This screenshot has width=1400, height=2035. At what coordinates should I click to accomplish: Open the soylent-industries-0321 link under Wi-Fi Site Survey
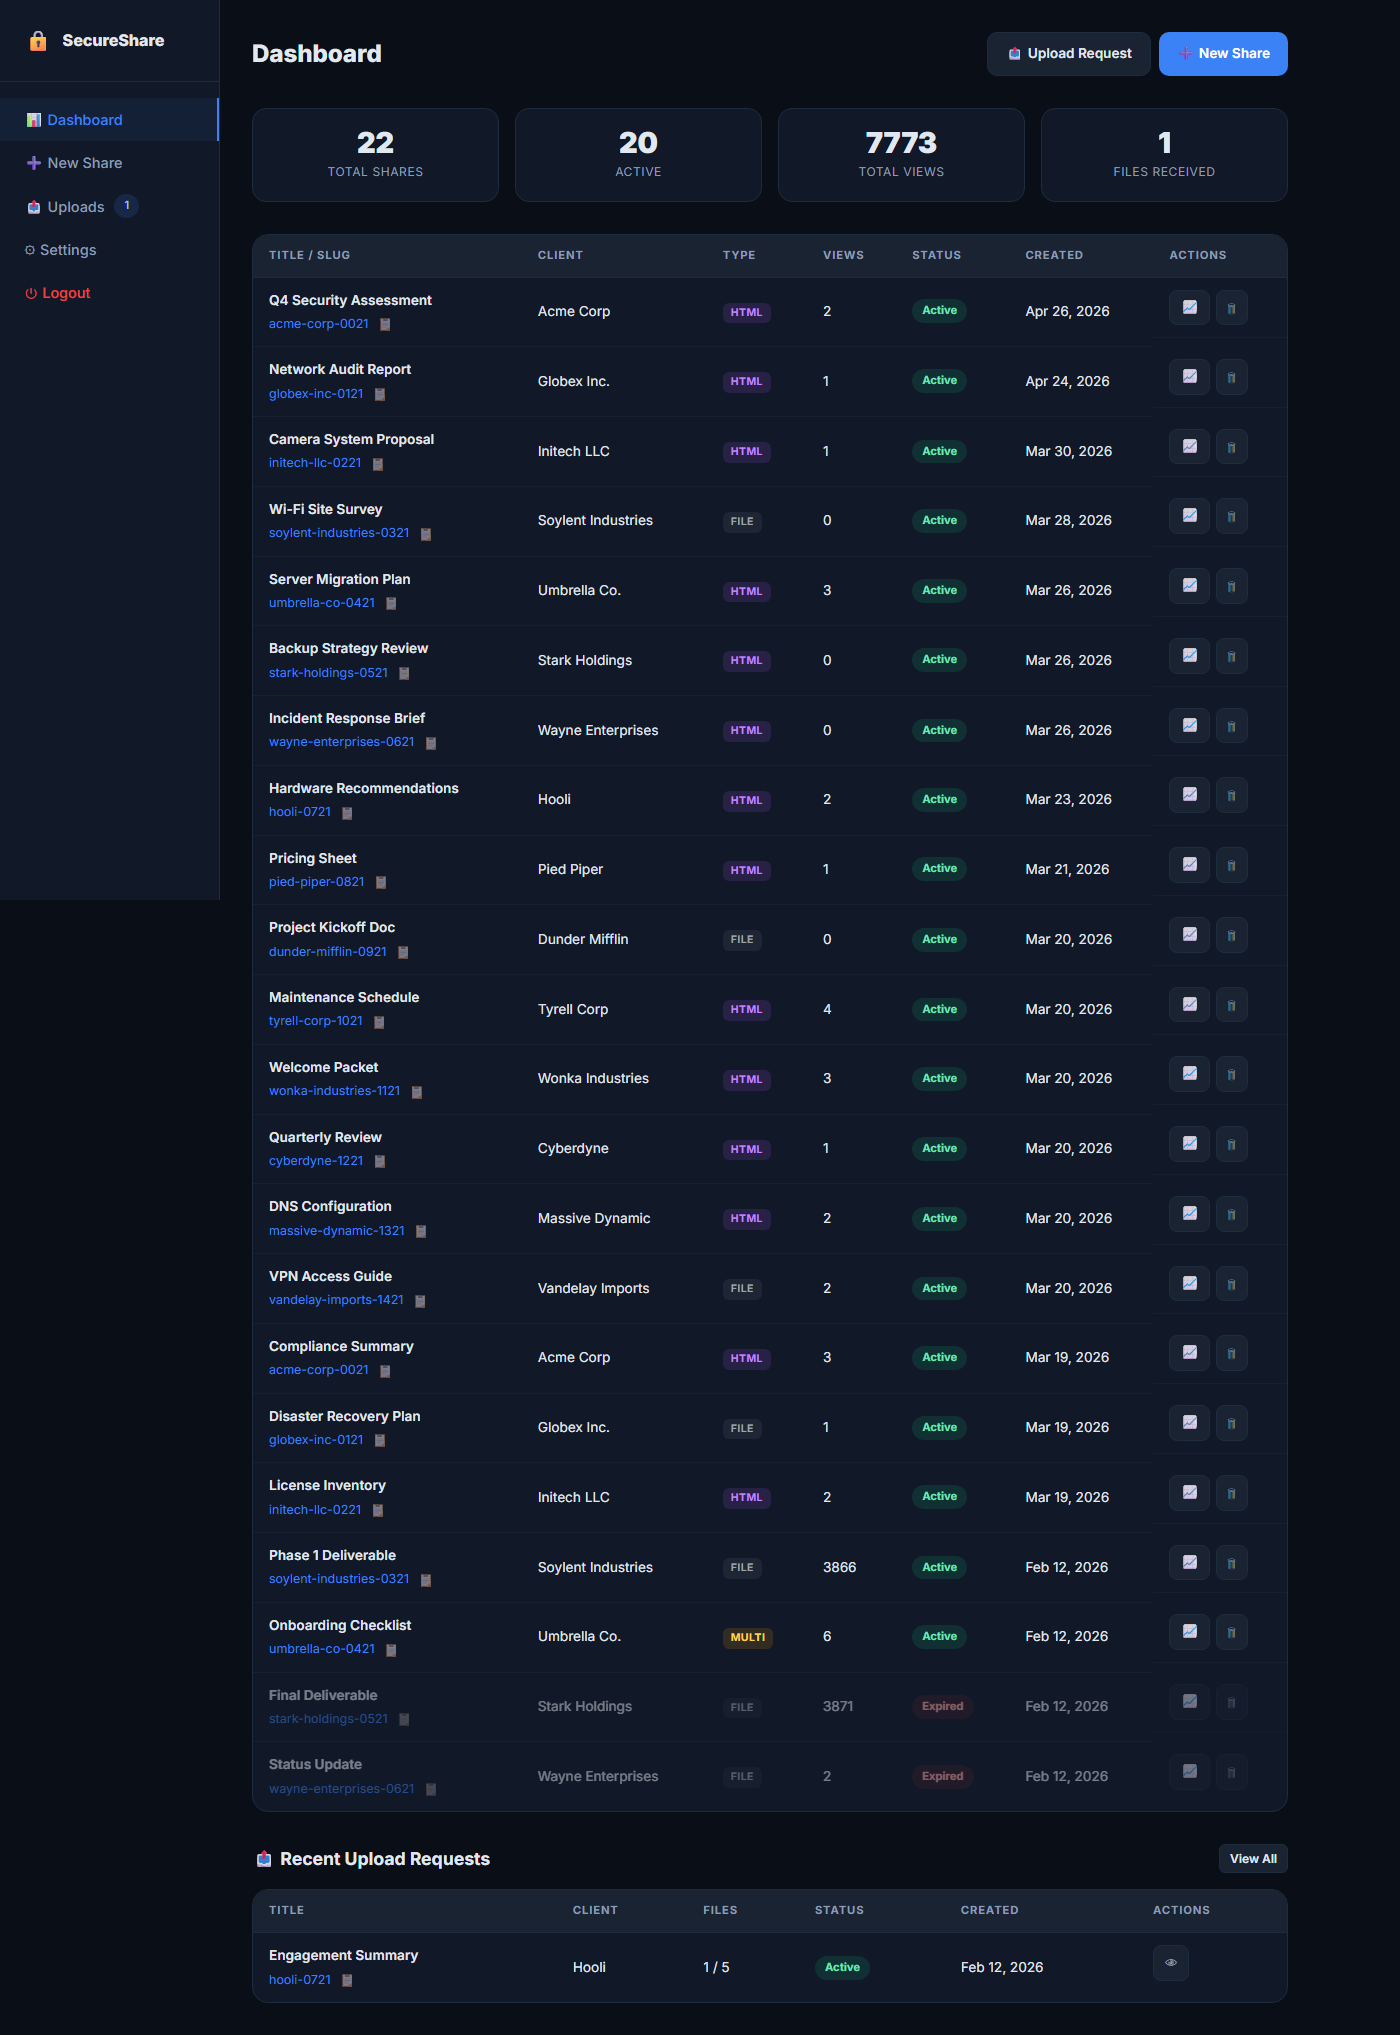(x=339, y=533)
